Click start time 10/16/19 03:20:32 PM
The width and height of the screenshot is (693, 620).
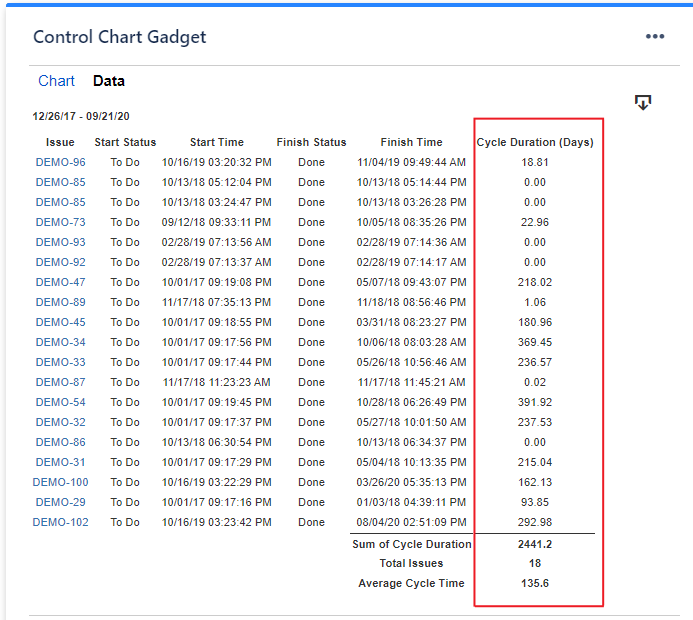pos(217,162)
